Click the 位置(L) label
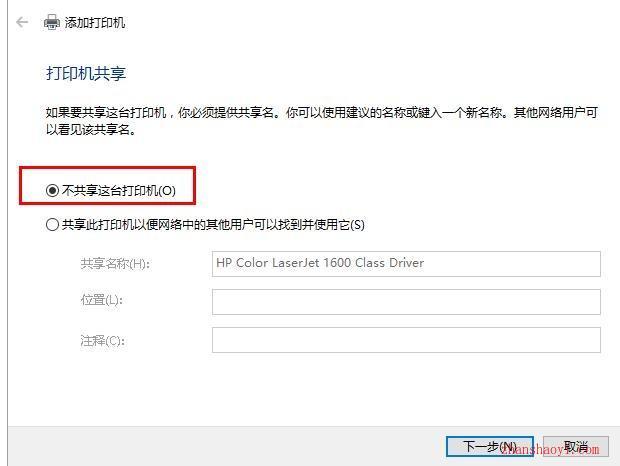This screenshot has width=620, height=466. point(102,300)
